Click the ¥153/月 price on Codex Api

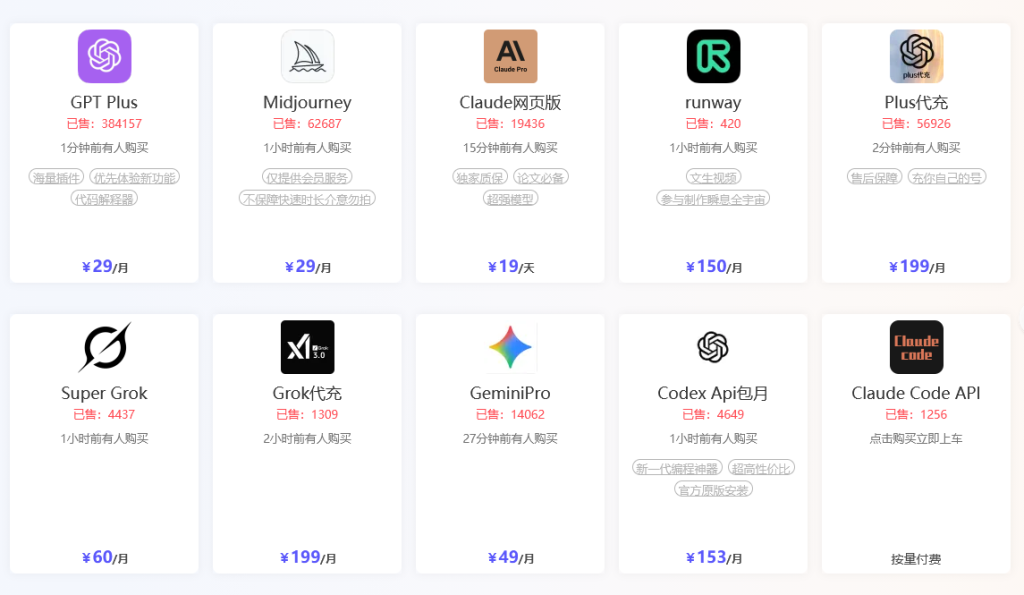[713, 557]
